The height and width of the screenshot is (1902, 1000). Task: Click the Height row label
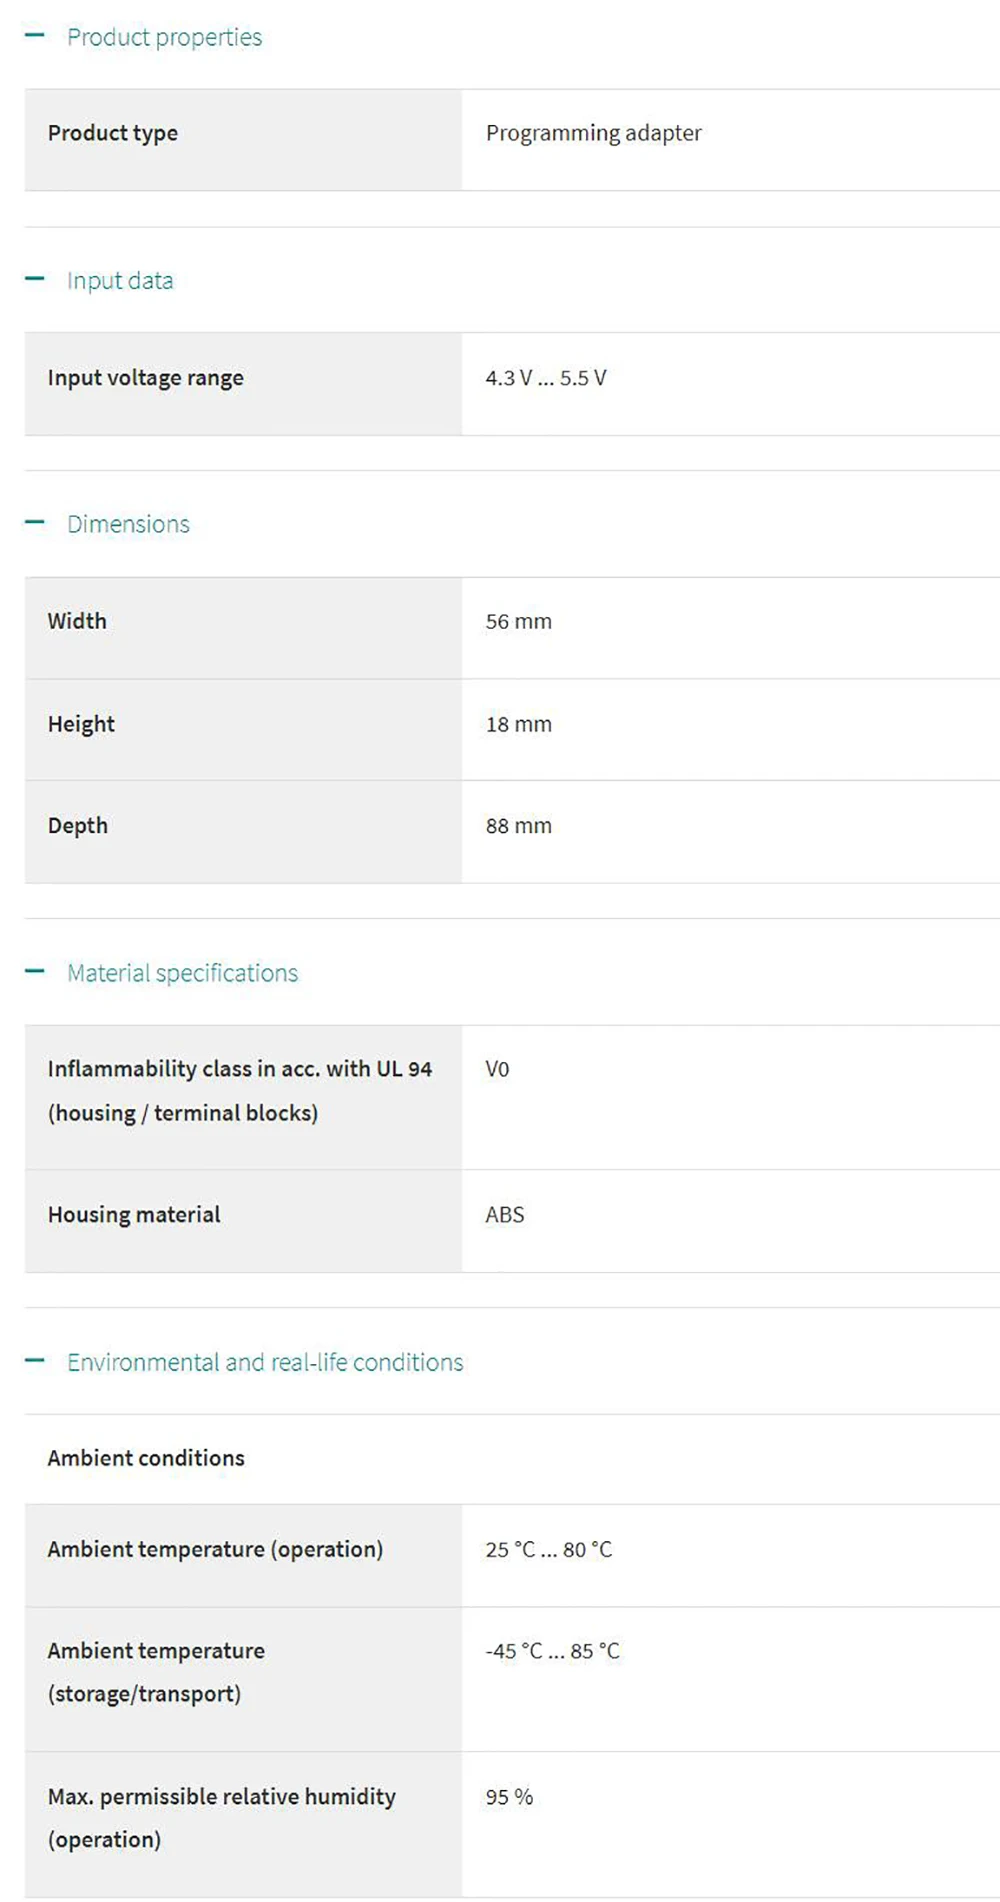pos(81,724)
